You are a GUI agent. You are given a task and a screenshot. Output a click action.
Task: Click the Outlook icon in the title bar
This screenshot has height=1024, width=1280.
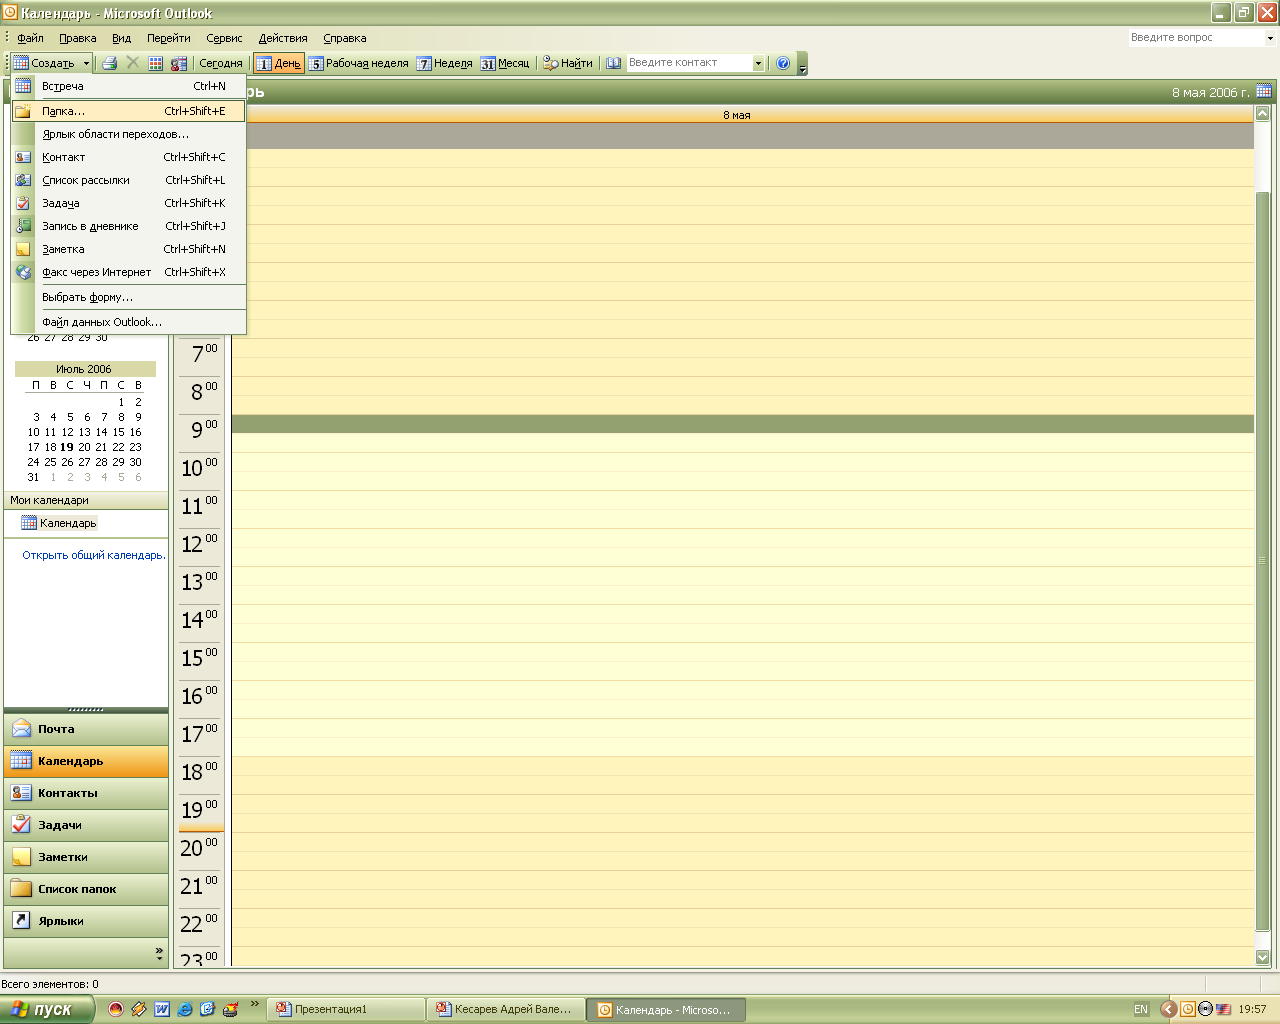pos(10,13)
